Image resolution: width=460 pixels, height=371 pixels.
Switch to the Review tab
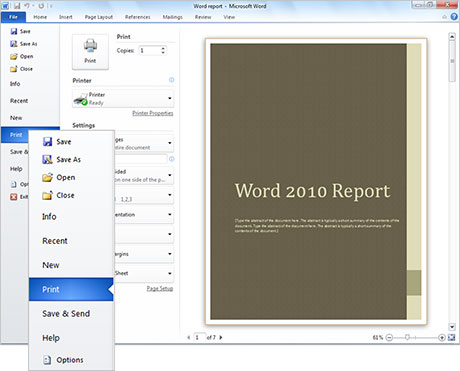(x=203, y=17)
